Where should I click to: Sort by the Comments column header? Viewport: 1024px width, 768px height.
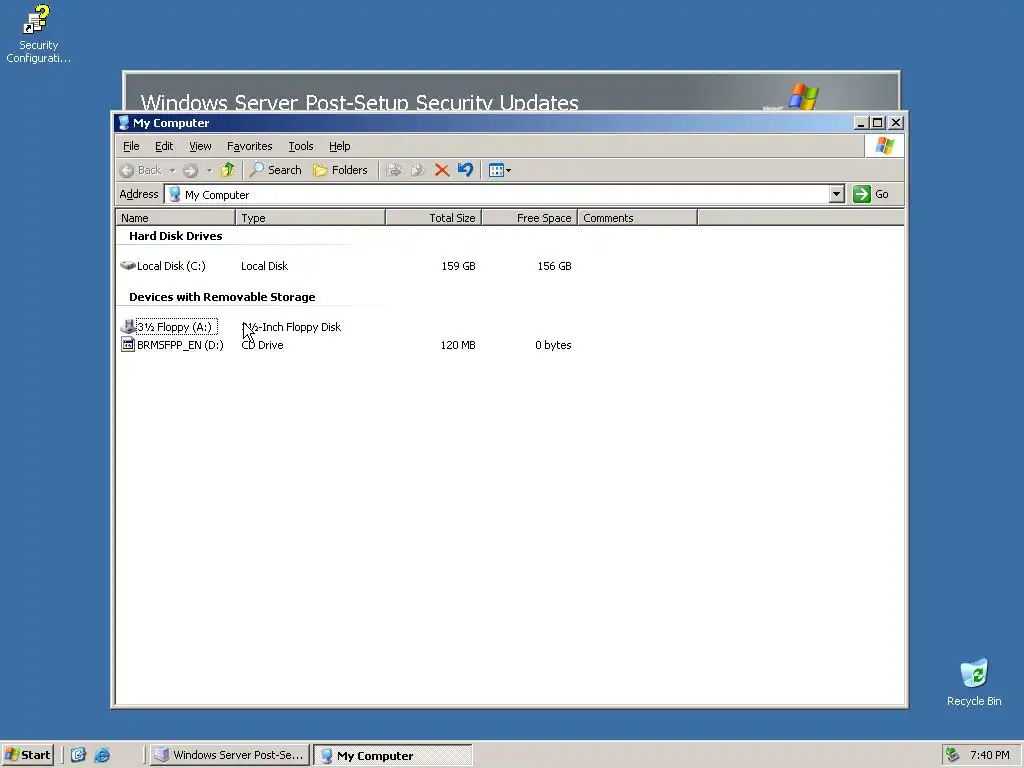[x=637, y=217]
